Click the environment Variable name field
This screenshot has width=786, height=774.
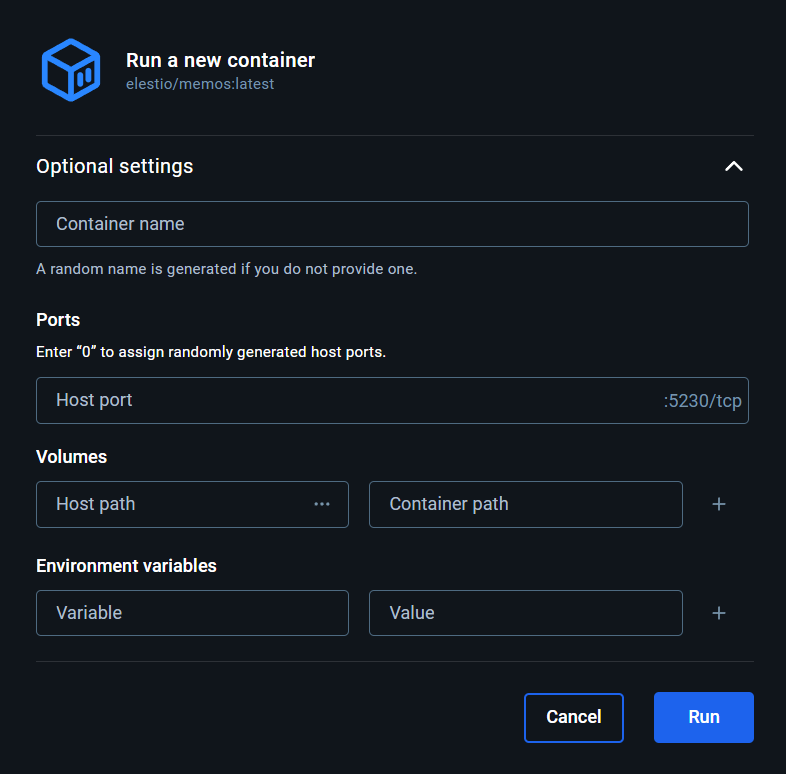[192, 613]
